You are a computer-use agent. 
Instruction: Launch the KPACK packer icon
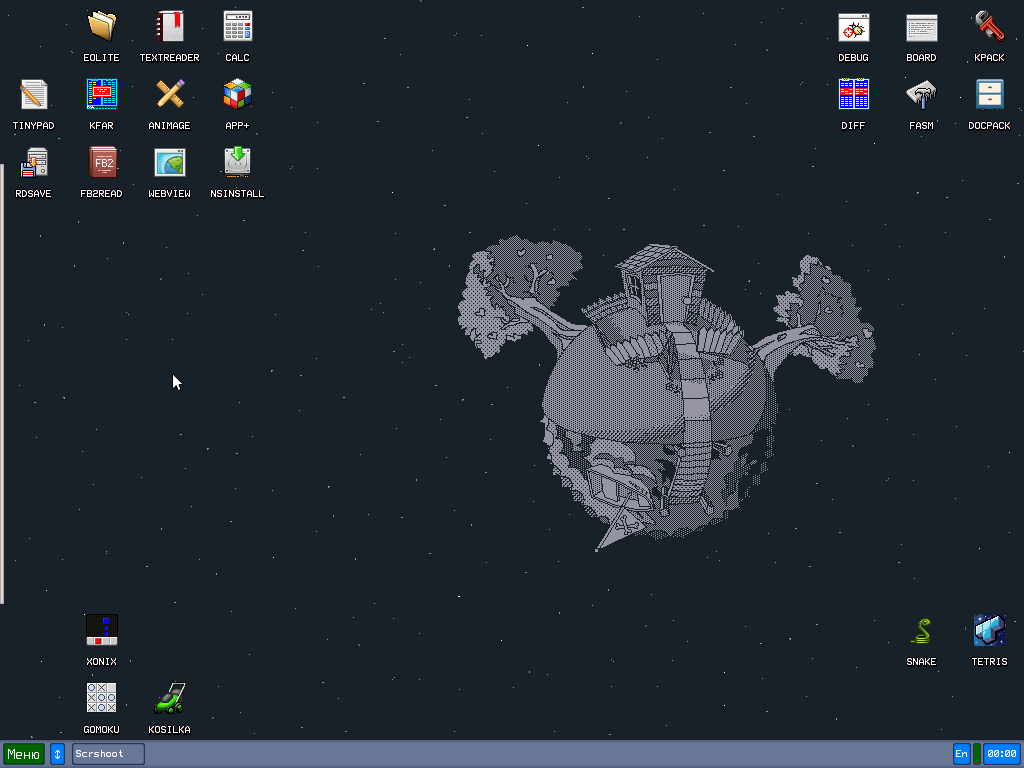click(989, 27)
